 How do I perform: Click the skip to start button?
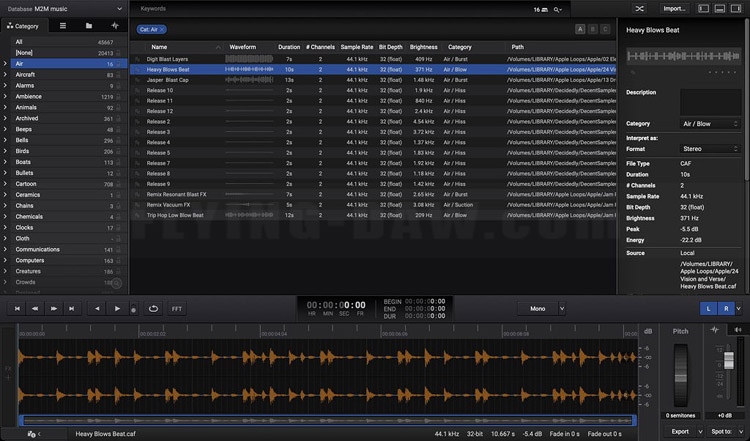(x=18, y=309)
